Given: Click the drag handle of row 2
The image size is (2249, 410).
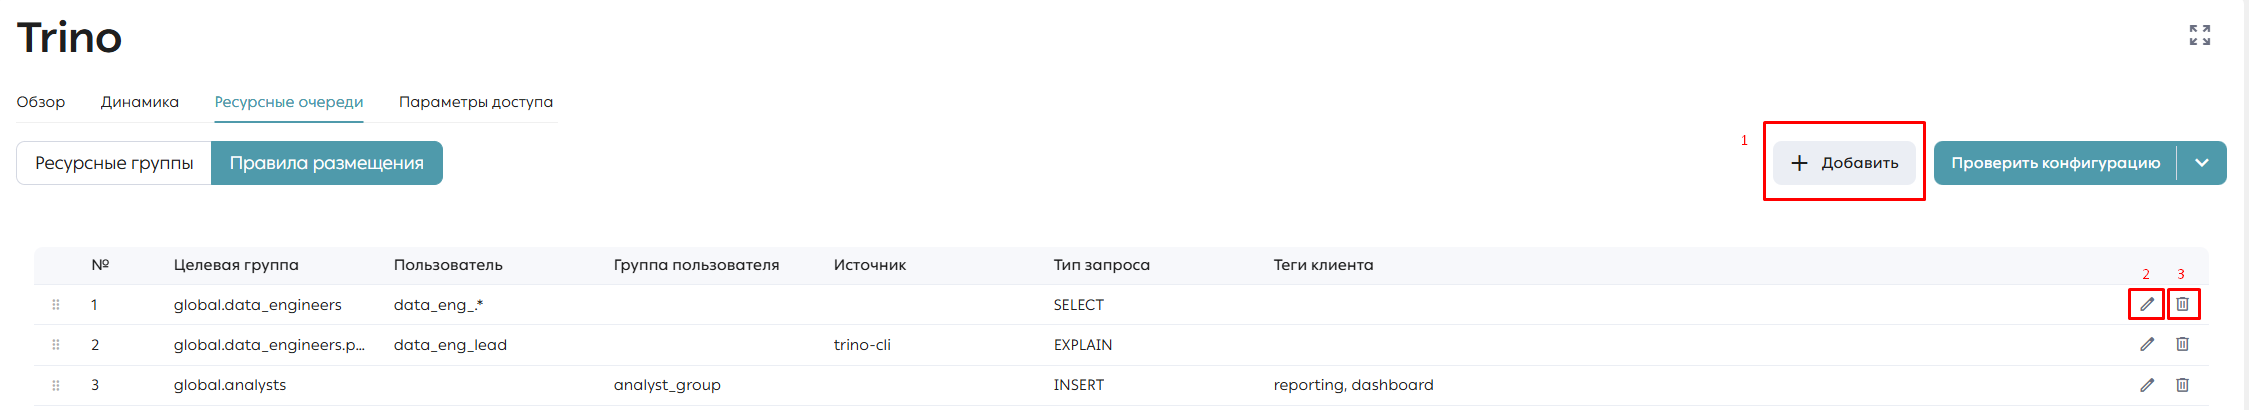Looking at the screenshot, I should pyautogui.click(x=56, y=345).
